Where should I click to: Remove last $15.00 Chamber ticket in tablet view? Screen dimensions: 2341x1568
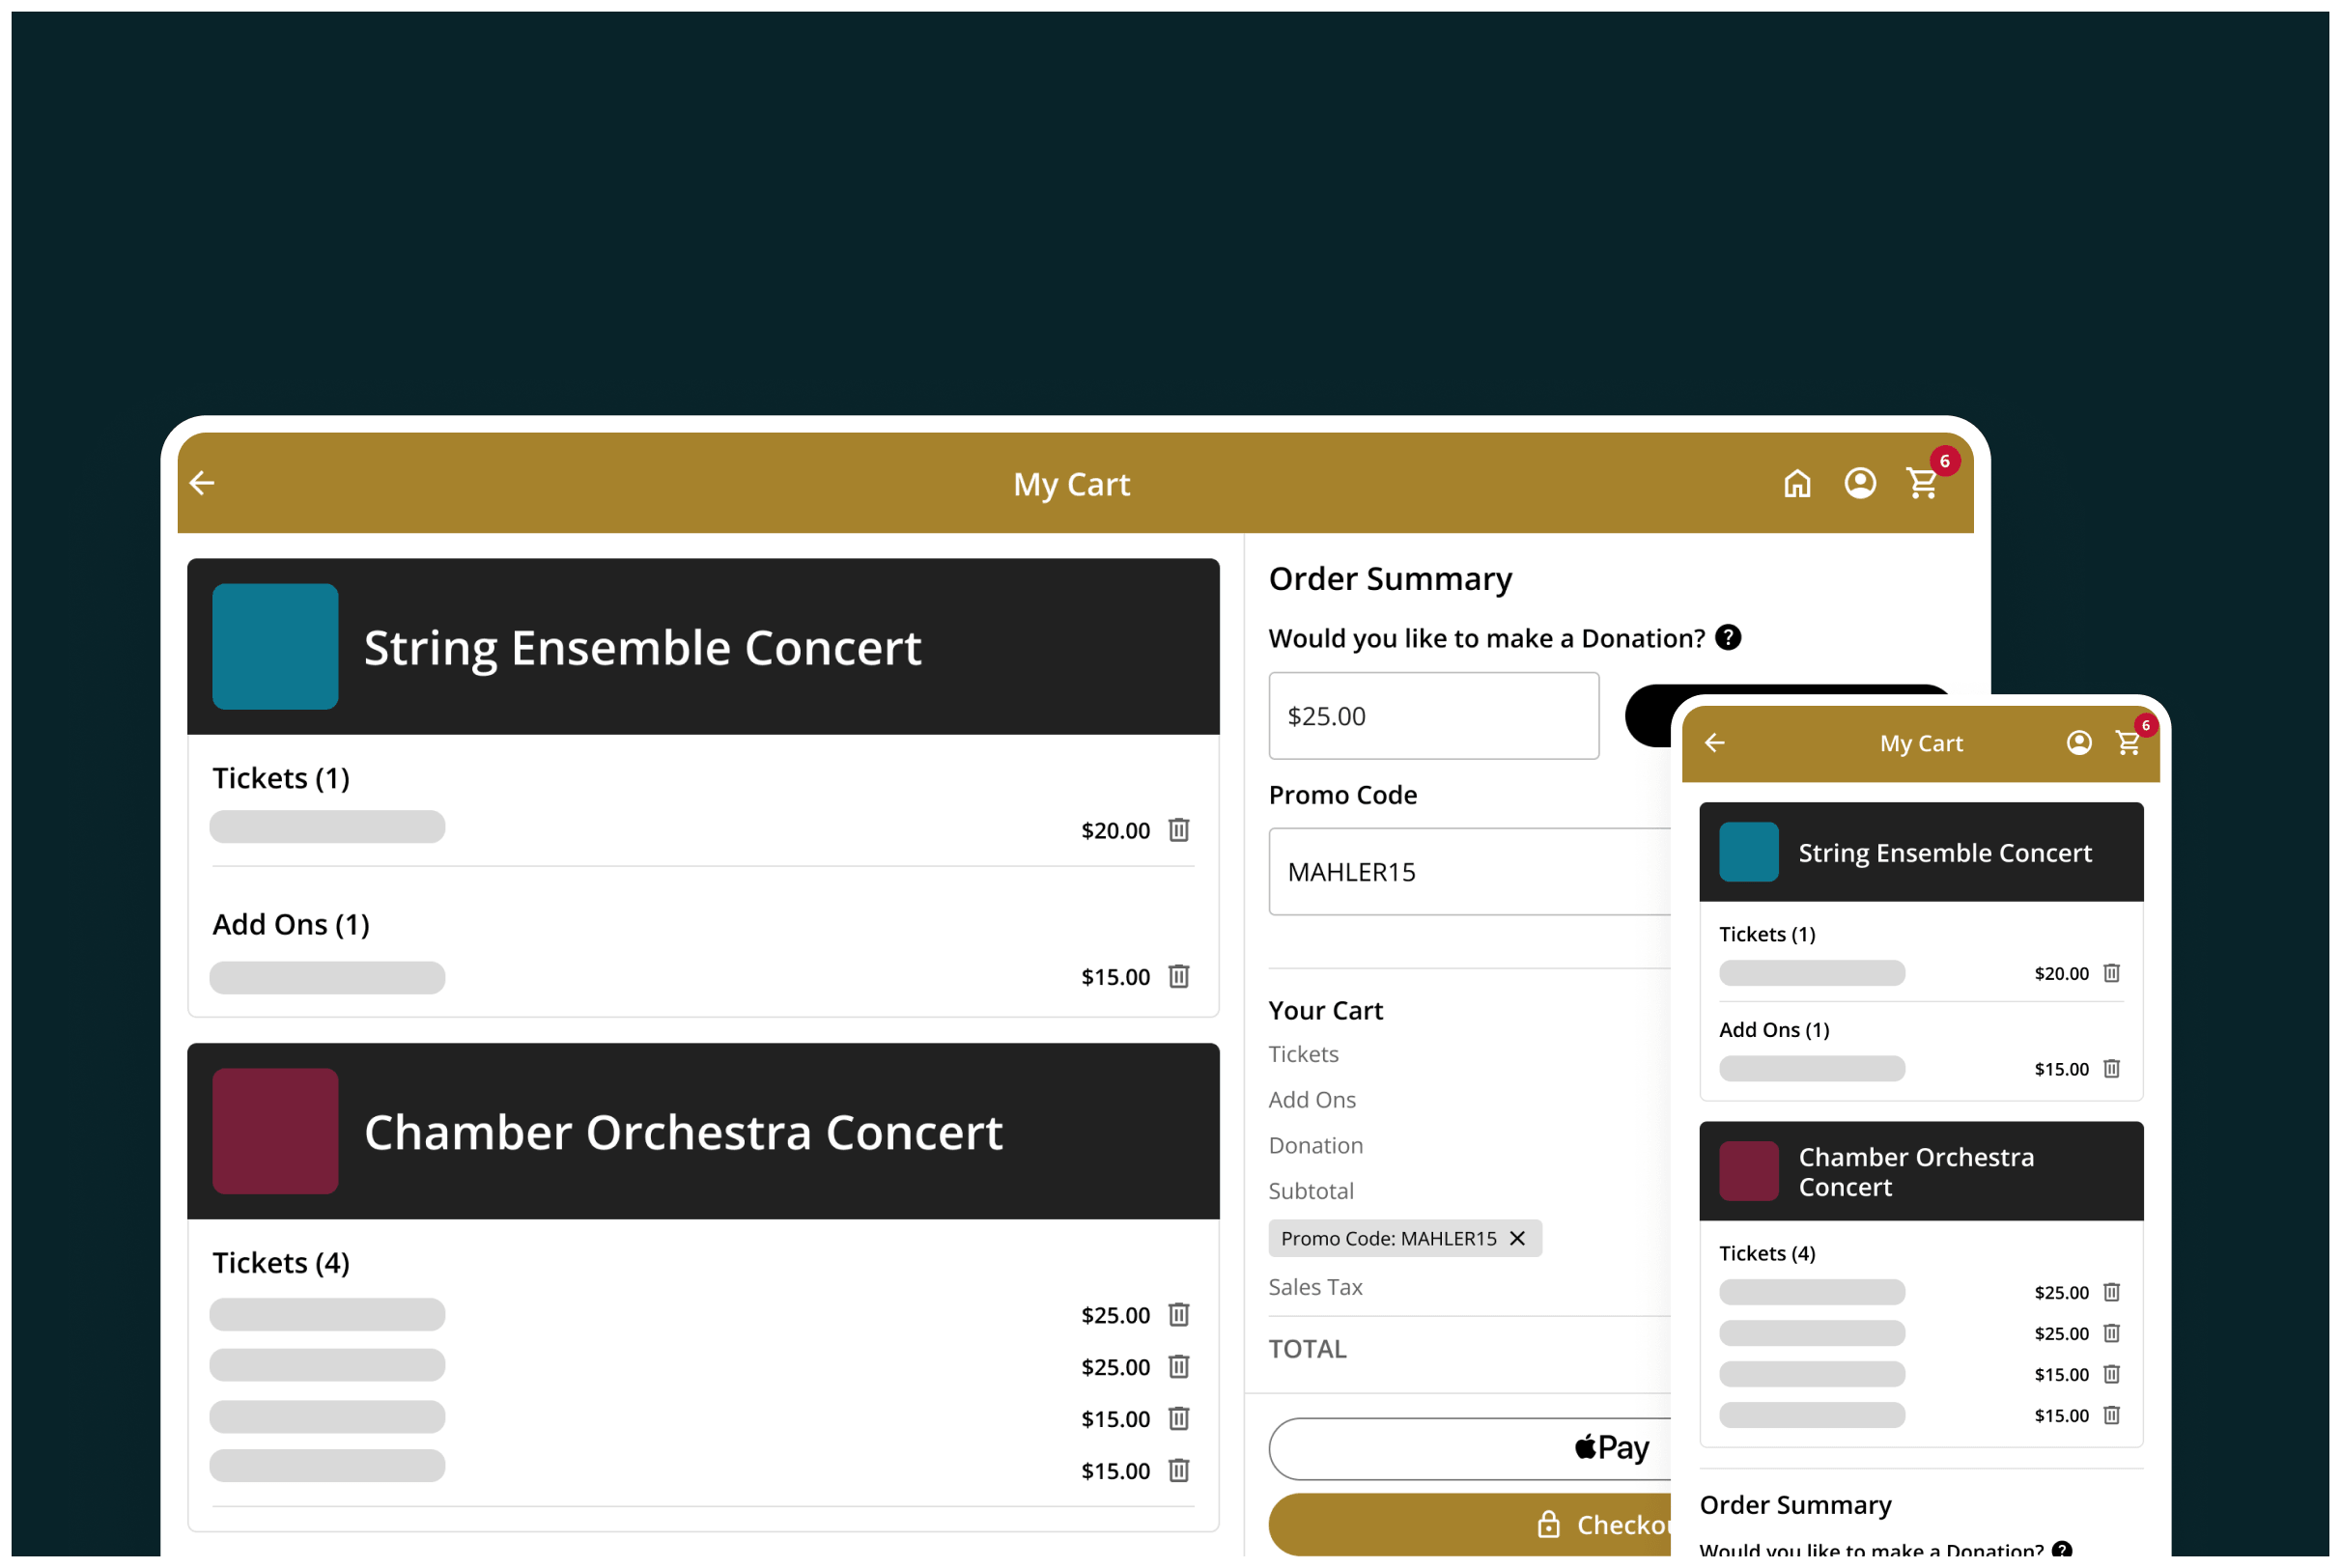[1178, 1469]
